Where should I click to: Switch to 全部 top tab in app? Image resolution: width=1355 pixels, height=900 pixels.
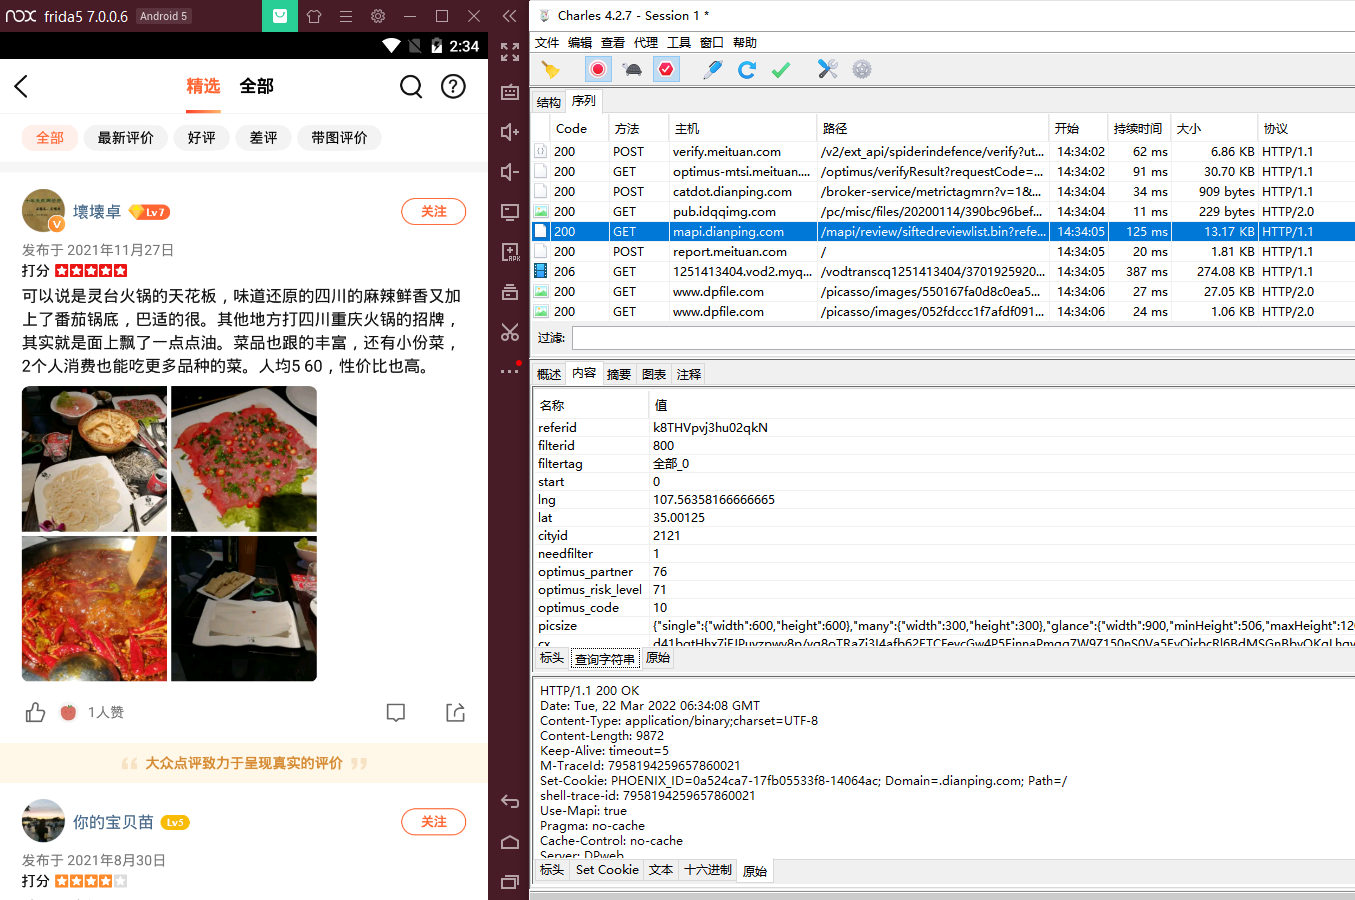[257, 86]
